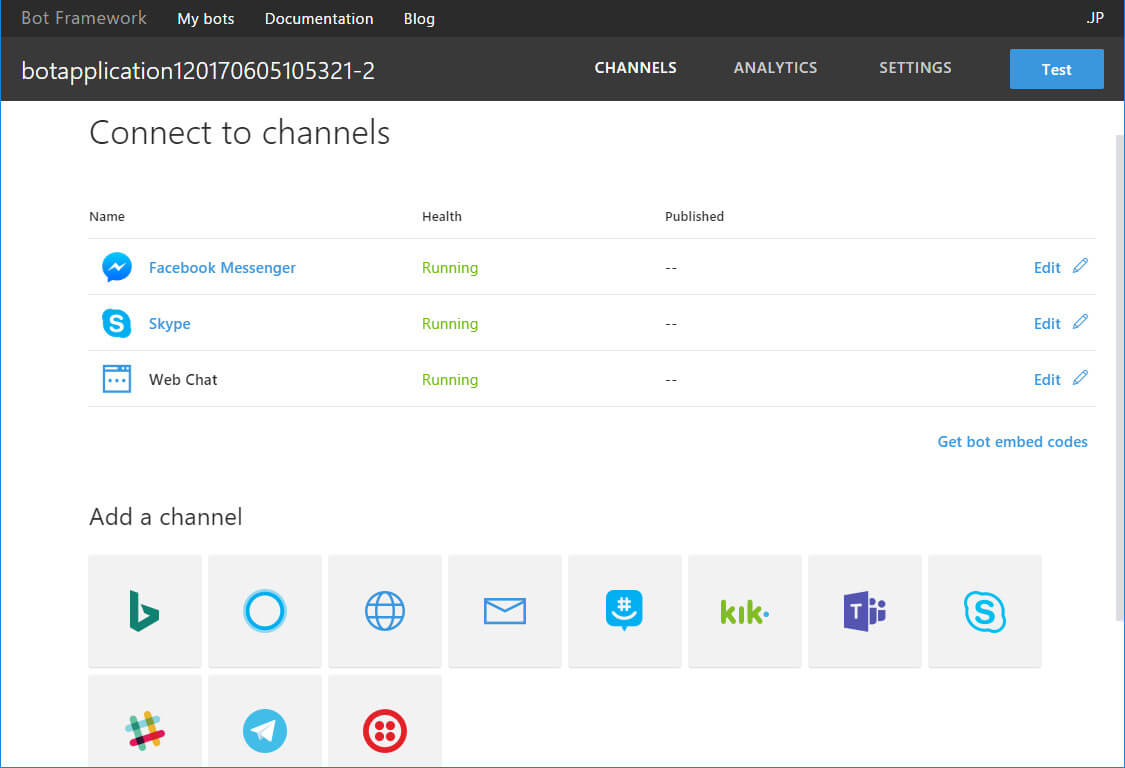Add the Telegram channel
1125x768 pixels.
click(265, 721)
